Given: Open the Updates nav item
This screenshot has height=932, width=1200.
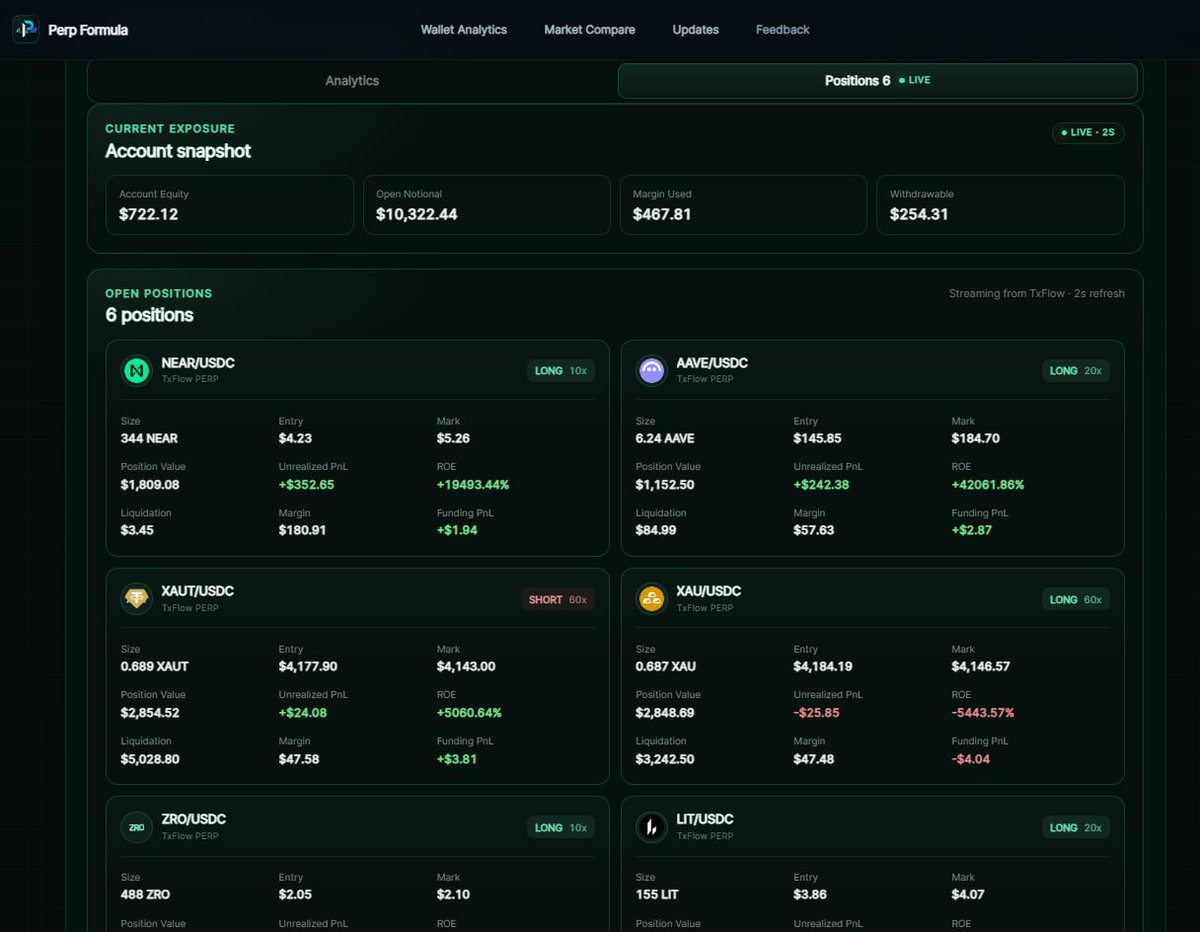Looking at the screenshot, I should click(695, 30).
